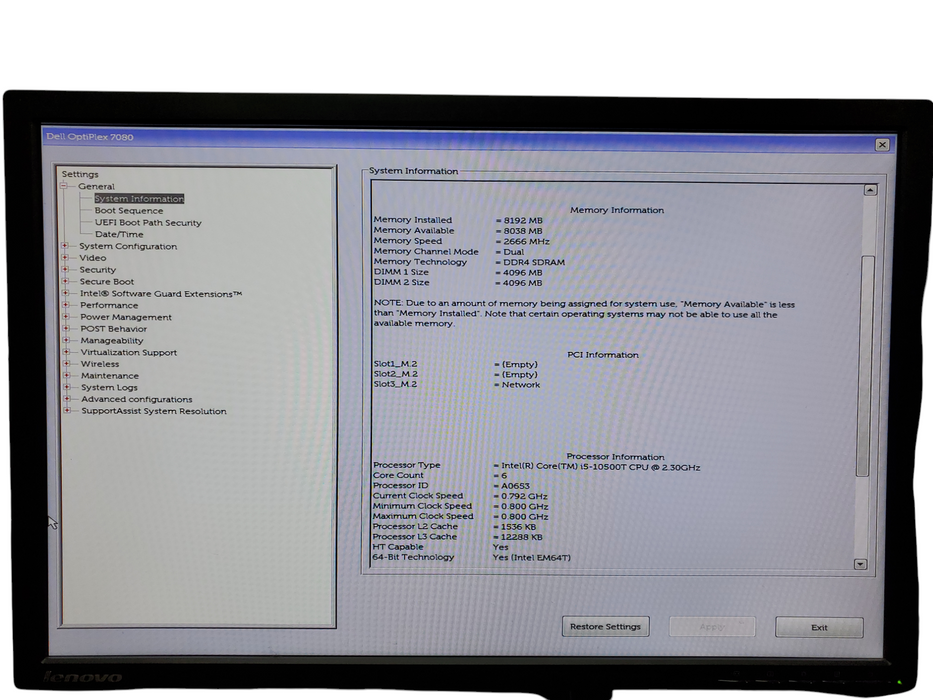This screenshot has width=933, height=700.
Task: Expand the Virtualization Support node
Action: pyautogui.click(x=67, y=352)
